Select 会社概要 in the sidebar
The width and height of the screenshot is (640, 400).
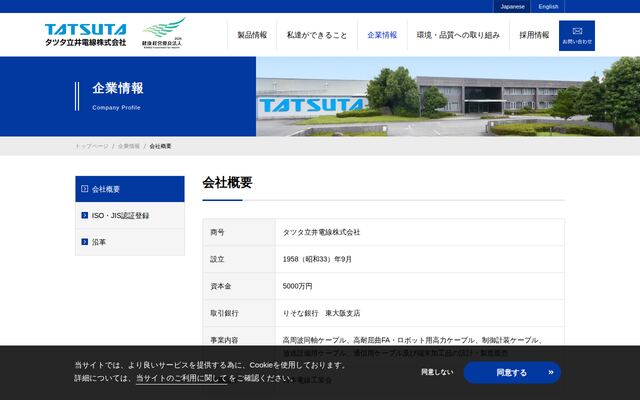tap(130, 189)
